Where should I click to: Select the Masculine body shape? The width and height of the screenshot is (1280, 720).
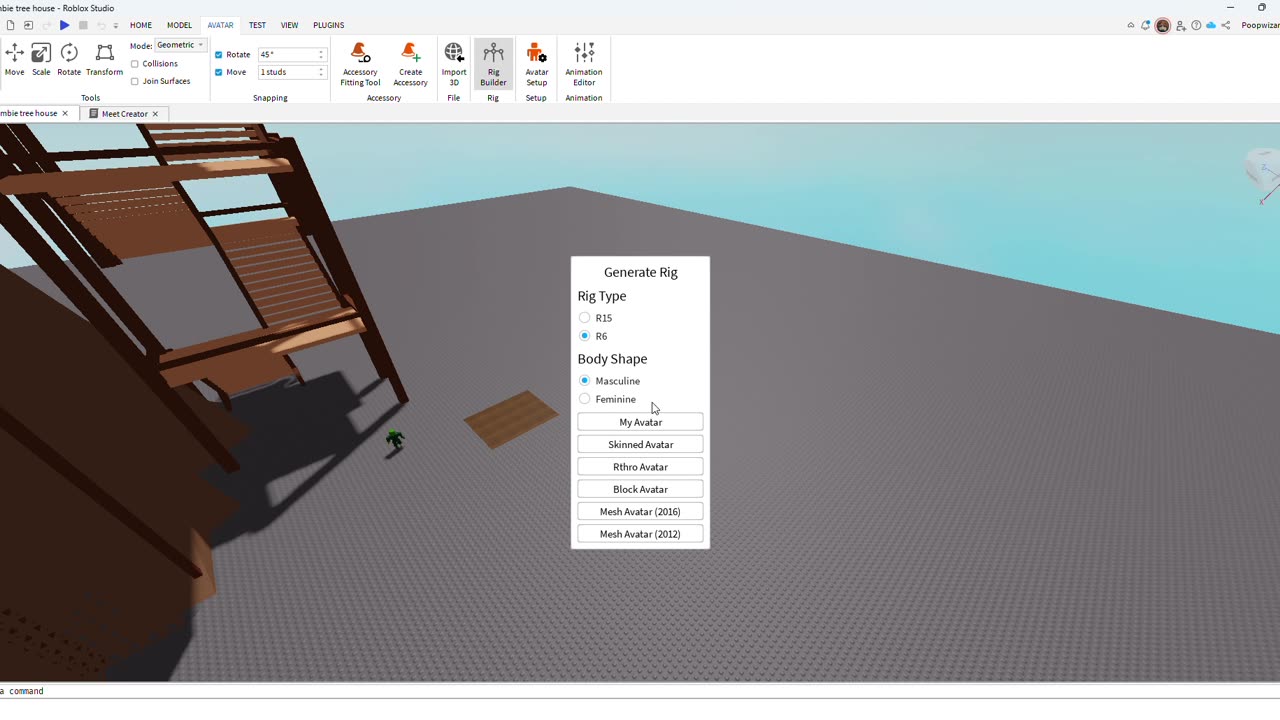[585, 381]
